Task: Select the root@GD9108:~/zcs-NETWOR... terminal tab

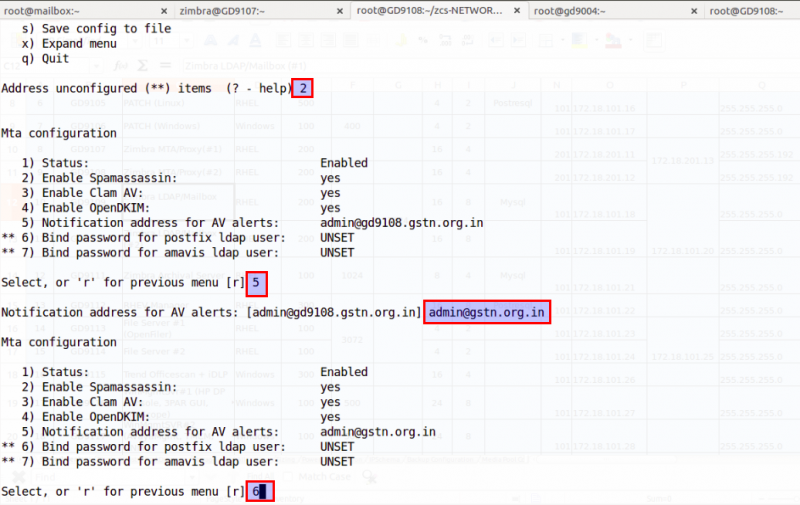Action: pyautogui.click(x=439, y=10)
